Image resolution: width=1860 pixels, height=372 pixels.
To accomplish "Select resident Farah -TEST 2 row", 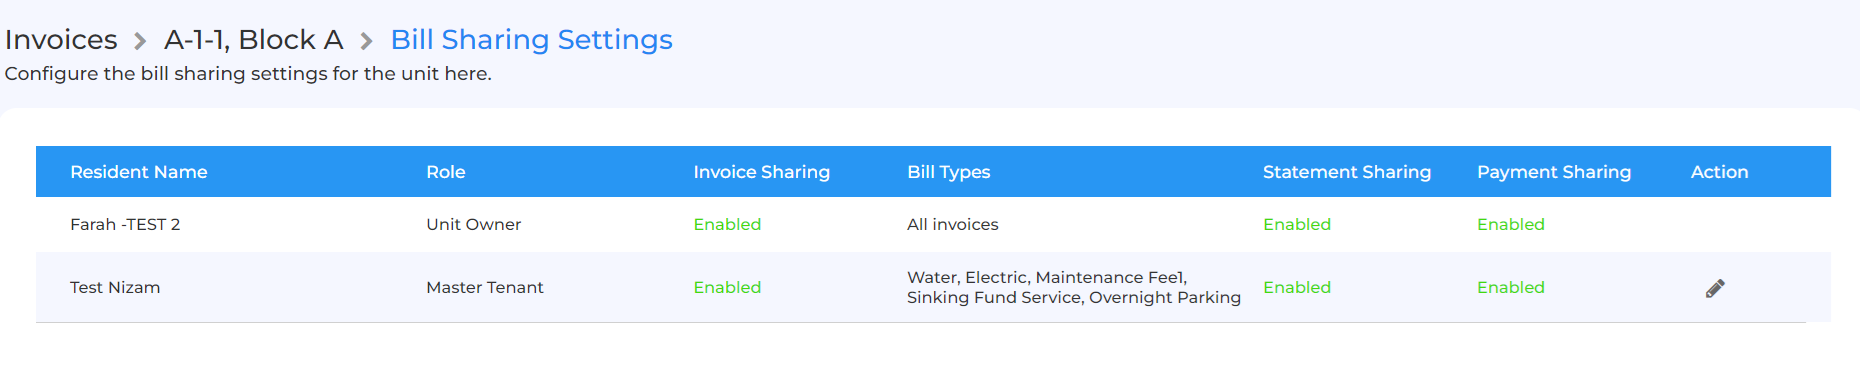I will [933, 224].
